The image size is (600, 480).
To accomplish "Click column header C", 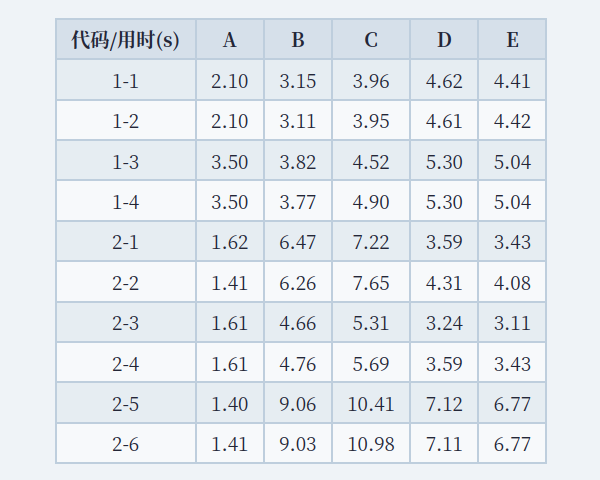I will pos(371,40).
